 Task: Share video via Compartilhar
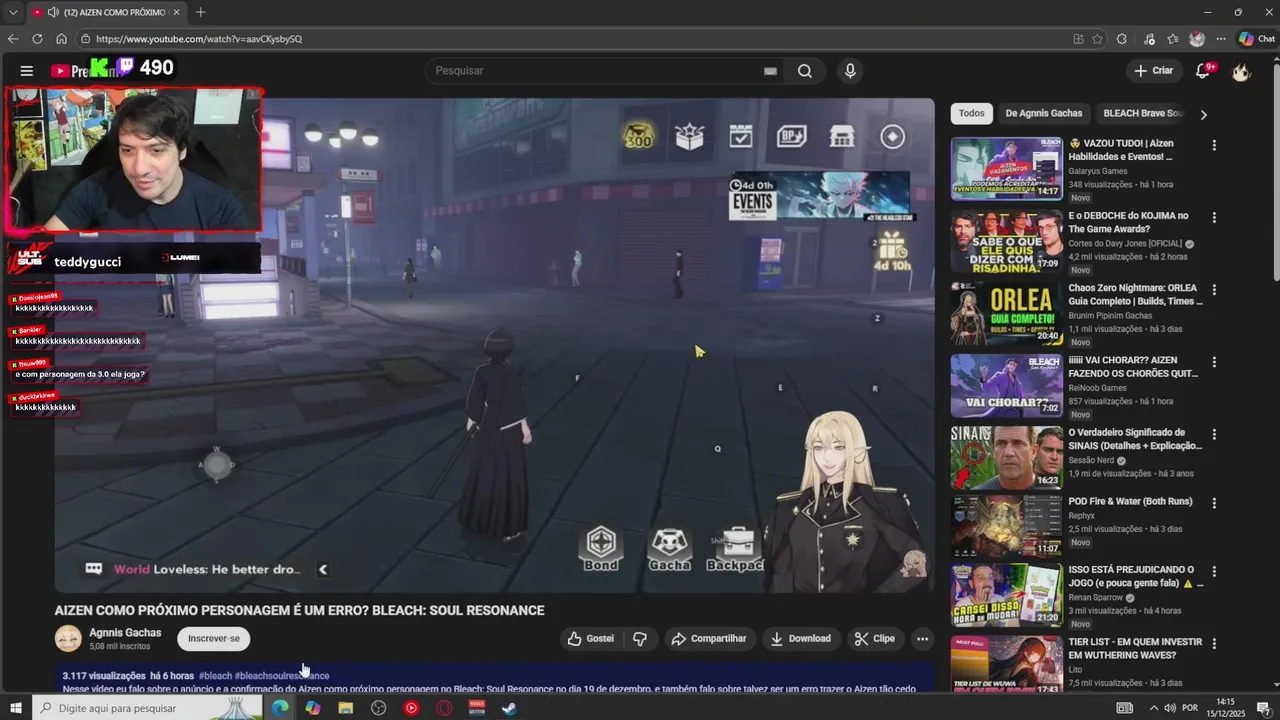(x=708, y=638)
